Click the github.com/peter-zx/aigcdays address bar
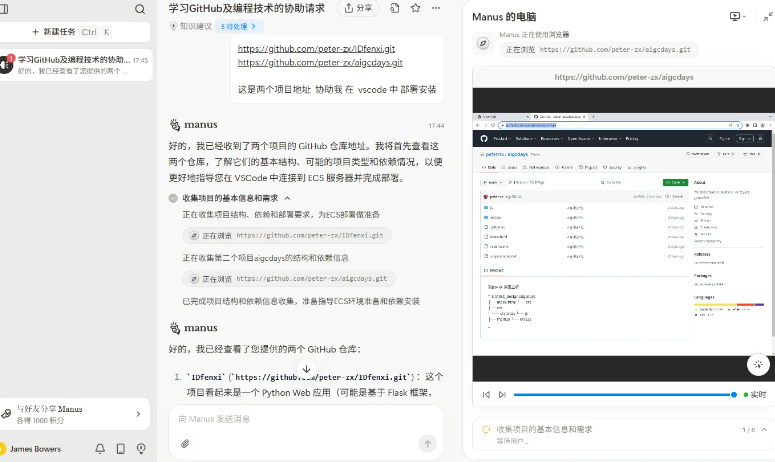This screenshot has height=462, width=775. 624,77
